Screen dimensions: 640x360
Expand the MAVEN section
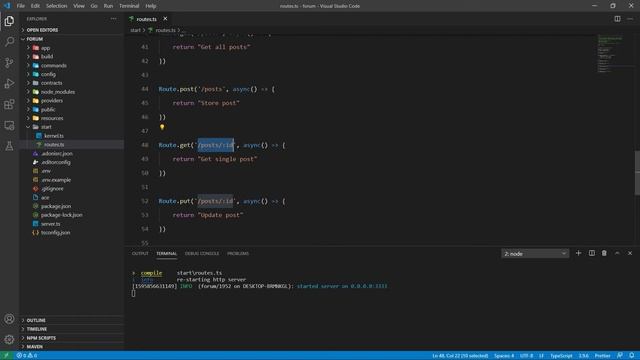tap(34, 347)
